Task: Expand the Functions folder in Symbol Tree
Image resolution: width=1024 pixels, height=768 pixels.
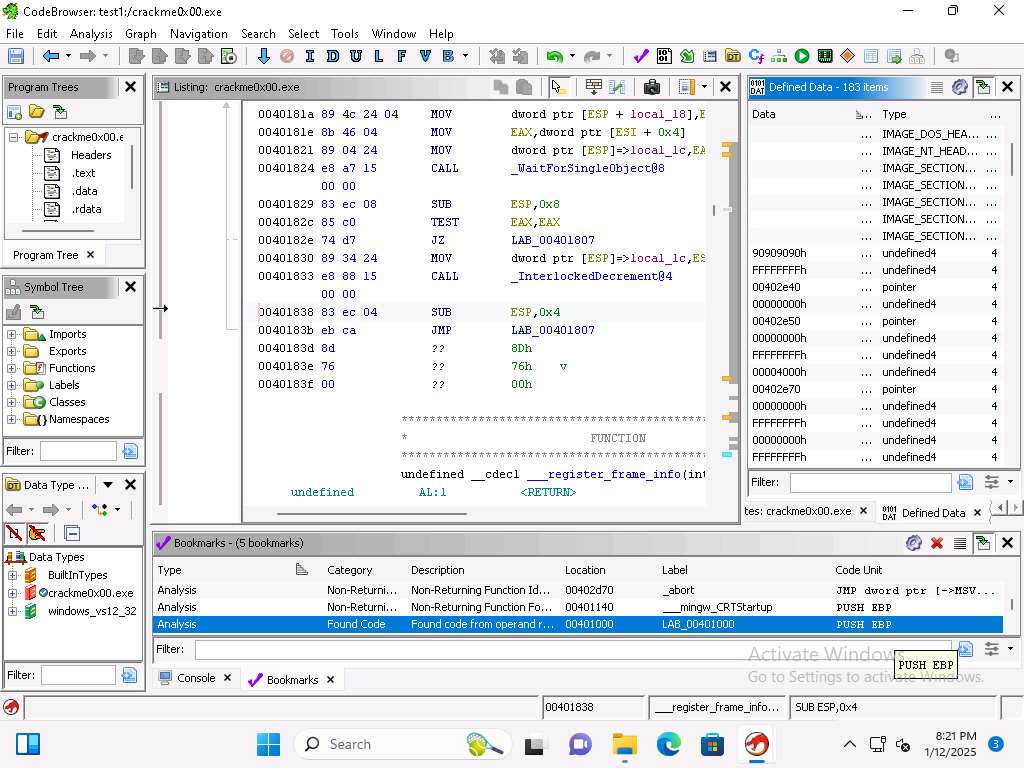Action: (12, 368)
